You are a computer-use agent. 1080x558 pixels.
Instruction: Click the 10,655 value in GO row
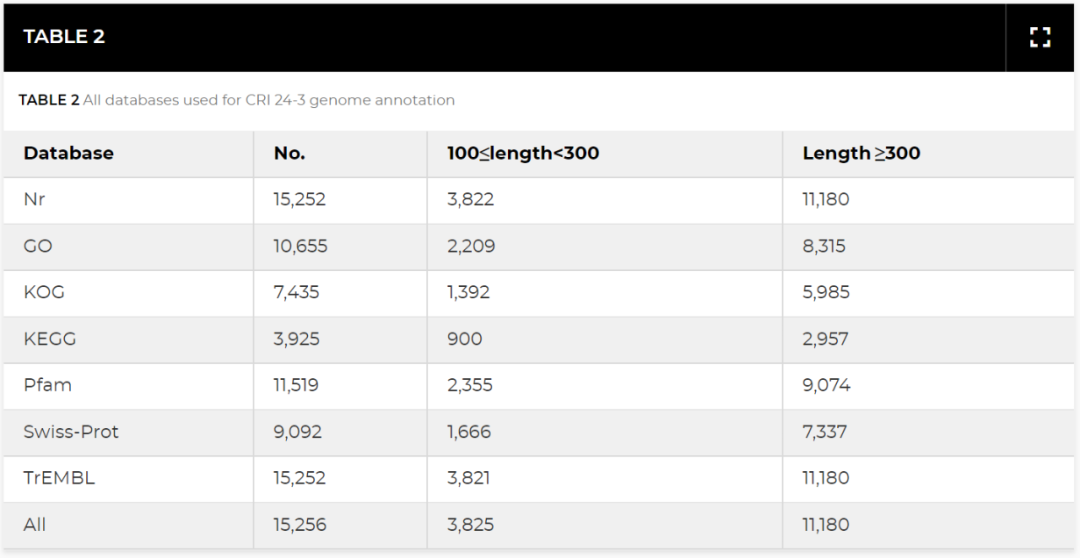[x=300, y=246]
